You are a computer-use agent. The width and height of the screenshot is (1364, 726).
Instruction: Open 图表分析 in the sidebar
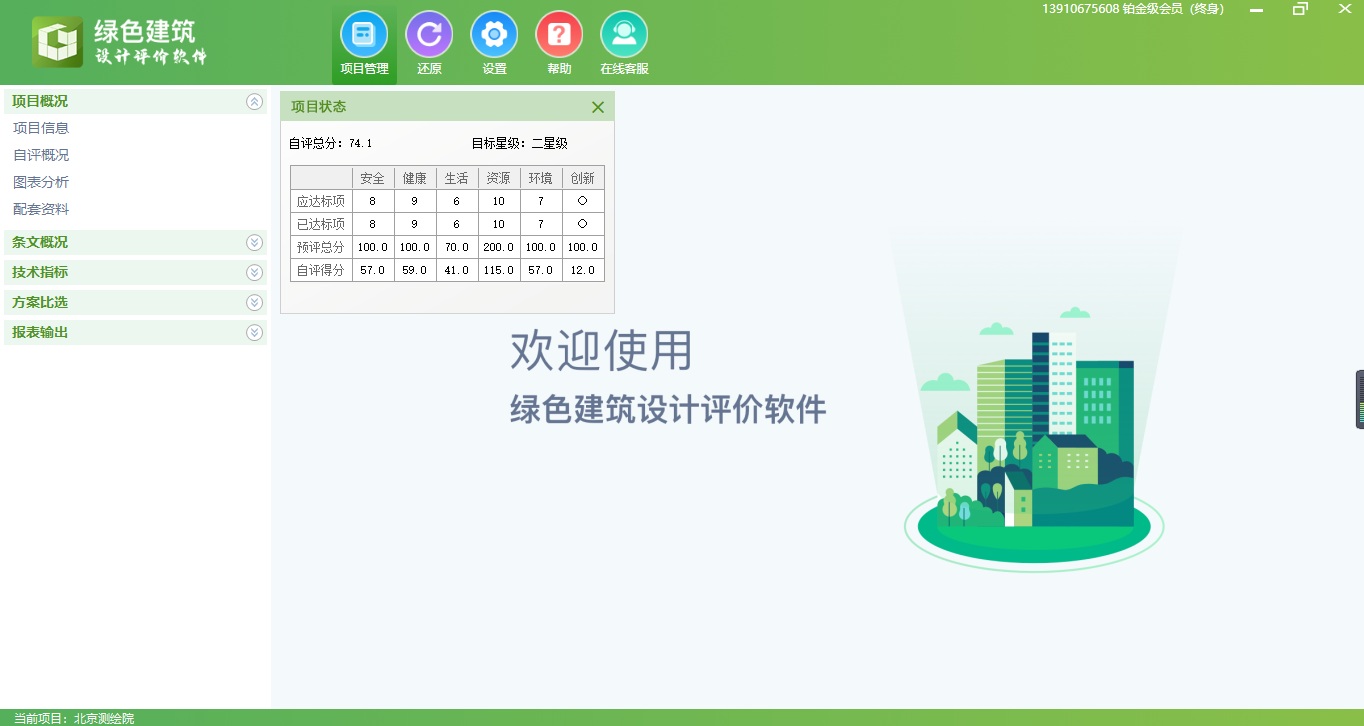point(41,182)
